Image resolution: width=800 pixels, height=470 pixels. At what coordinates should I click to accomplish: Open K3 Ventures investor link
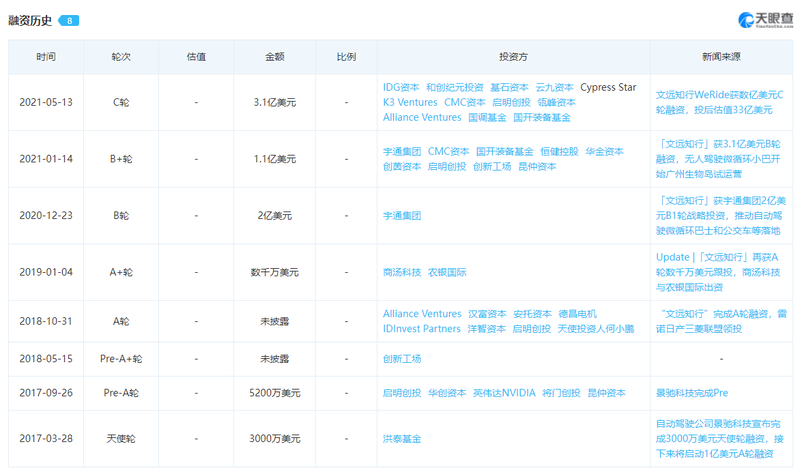point(410,102)
